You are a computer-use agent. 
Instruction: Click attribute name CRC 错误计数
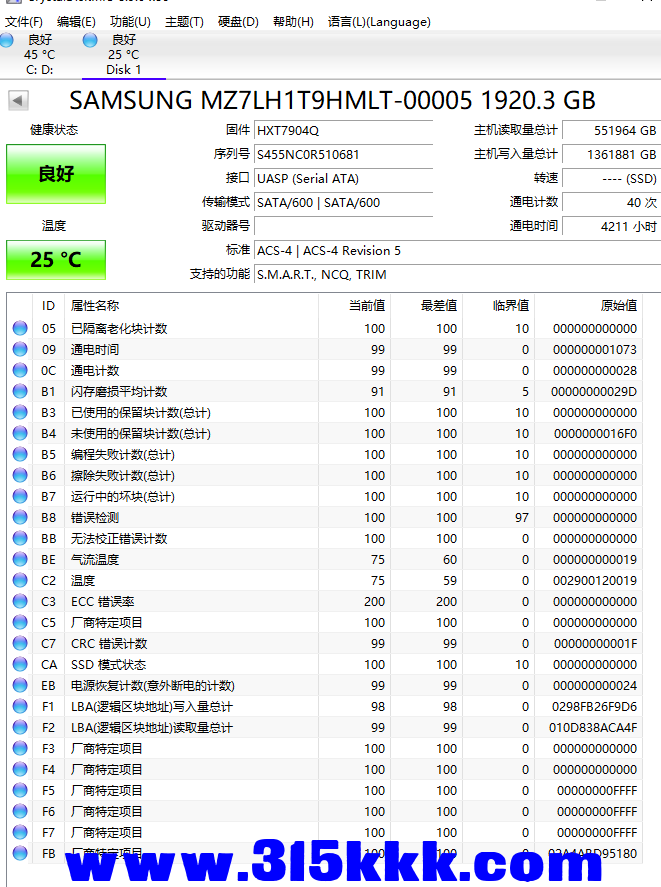[x=109, y=644]
